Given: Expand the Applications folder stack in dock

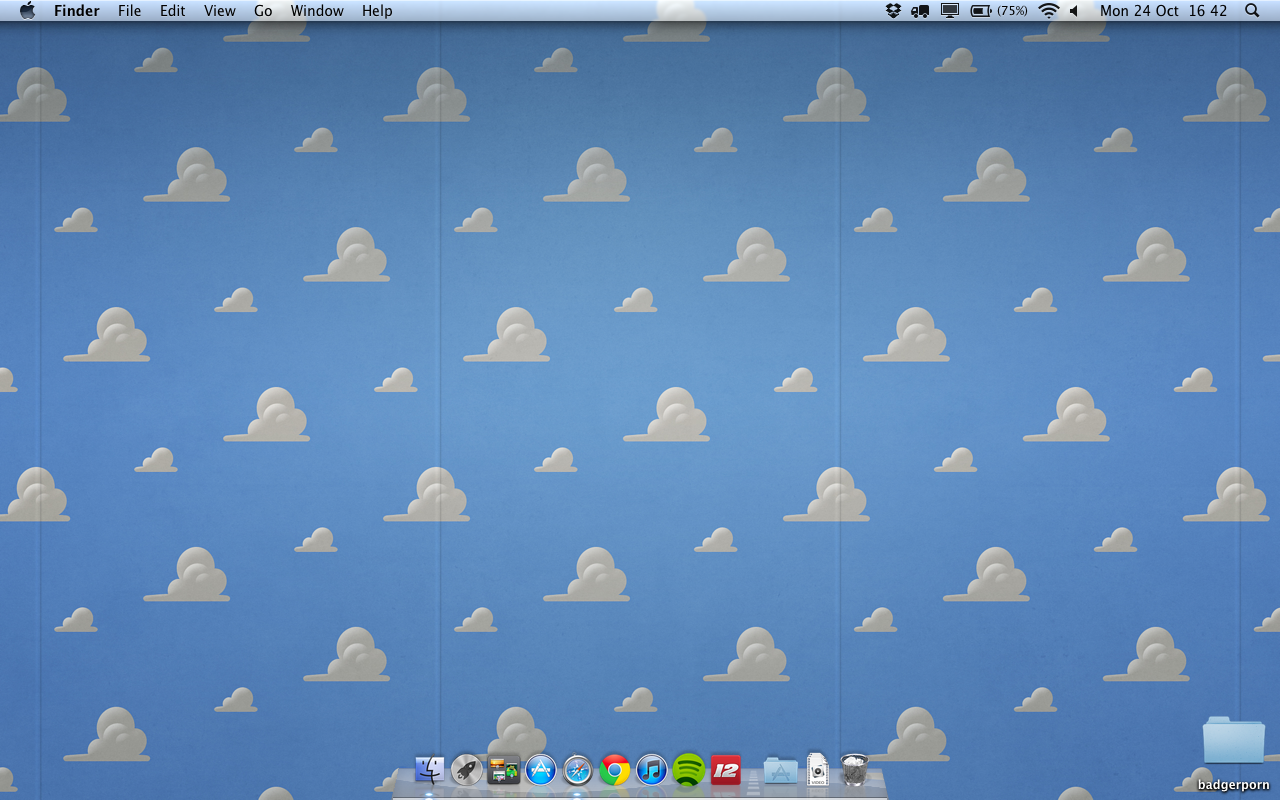Looking at the screenshot, I should pos(780,769).
